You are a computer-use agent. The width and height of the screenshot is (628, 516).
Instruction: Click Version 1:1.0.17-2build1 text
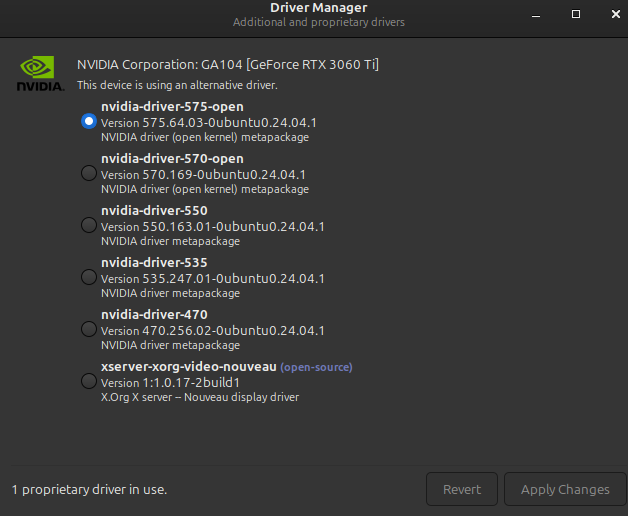pos(170,383)
